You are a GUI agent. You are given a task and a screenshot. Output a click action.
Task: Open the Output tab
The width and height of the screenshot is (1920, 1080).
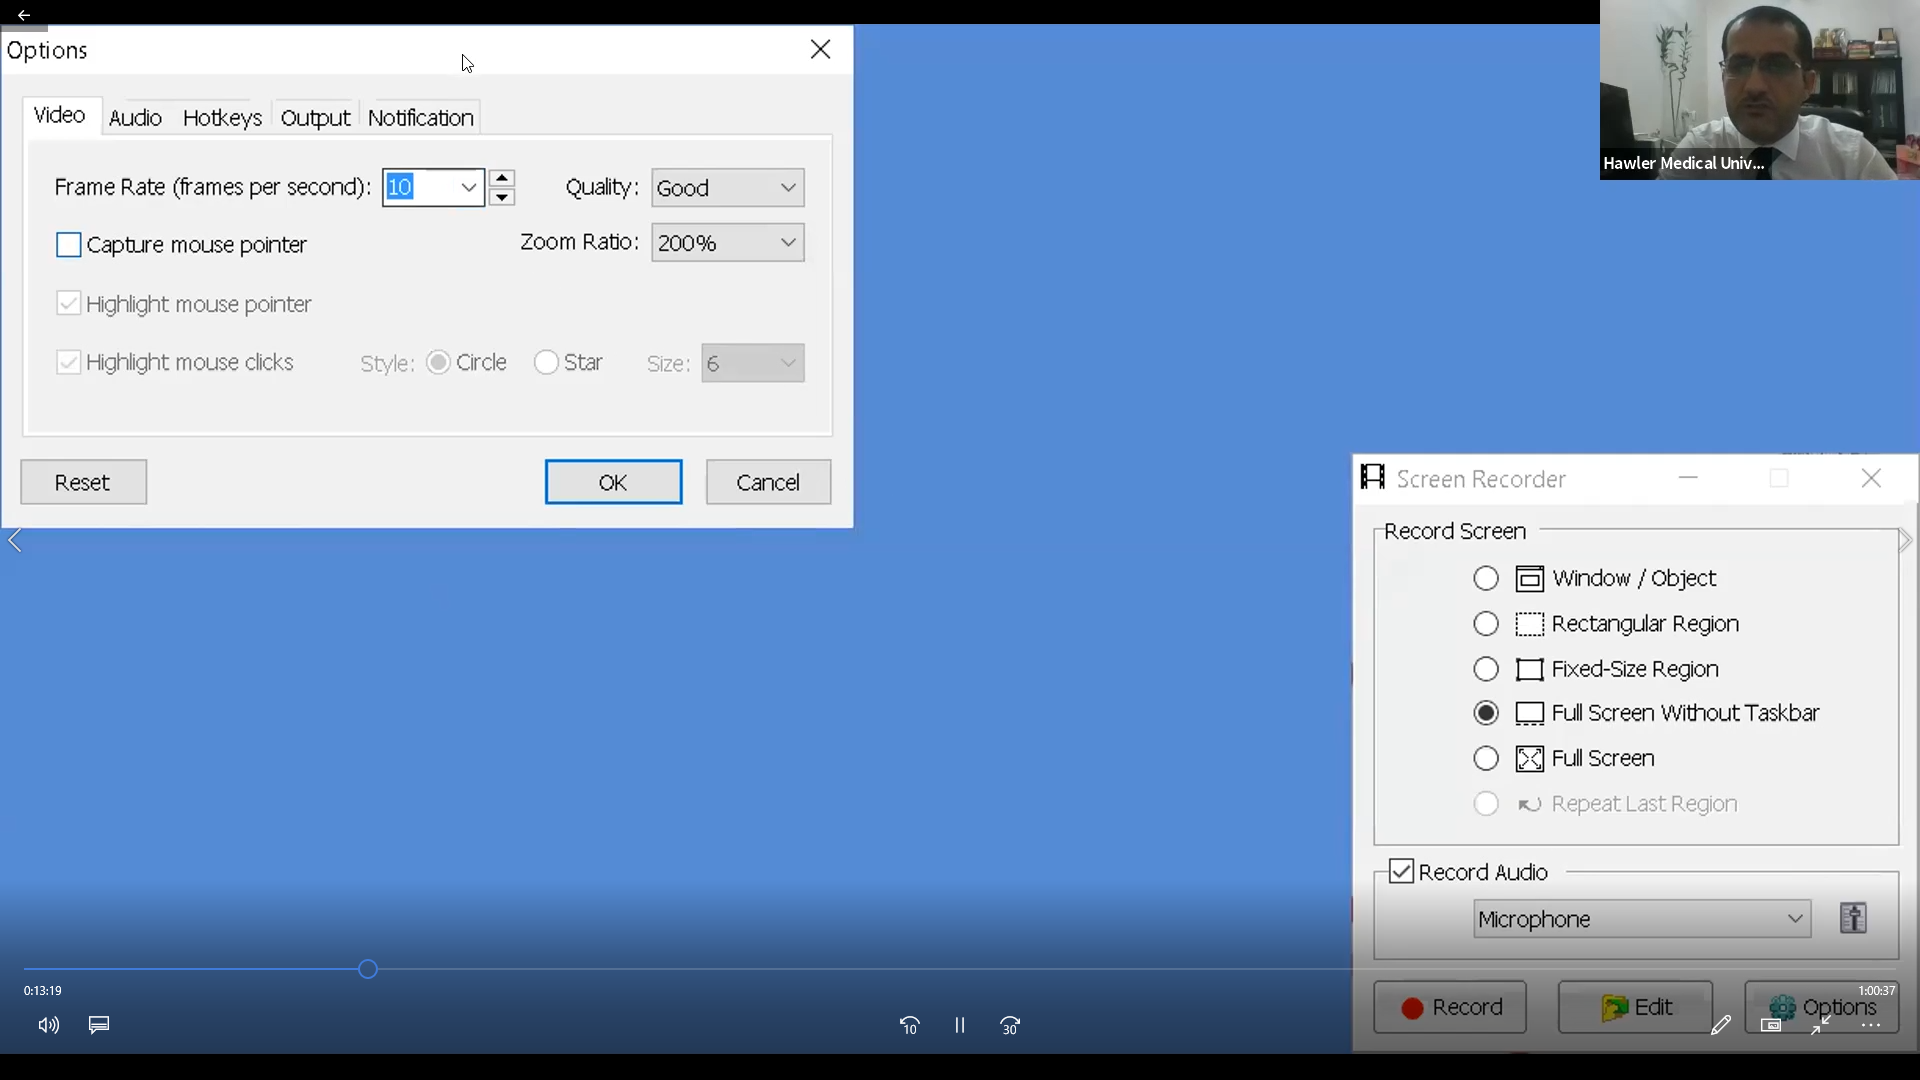(315, 118)
